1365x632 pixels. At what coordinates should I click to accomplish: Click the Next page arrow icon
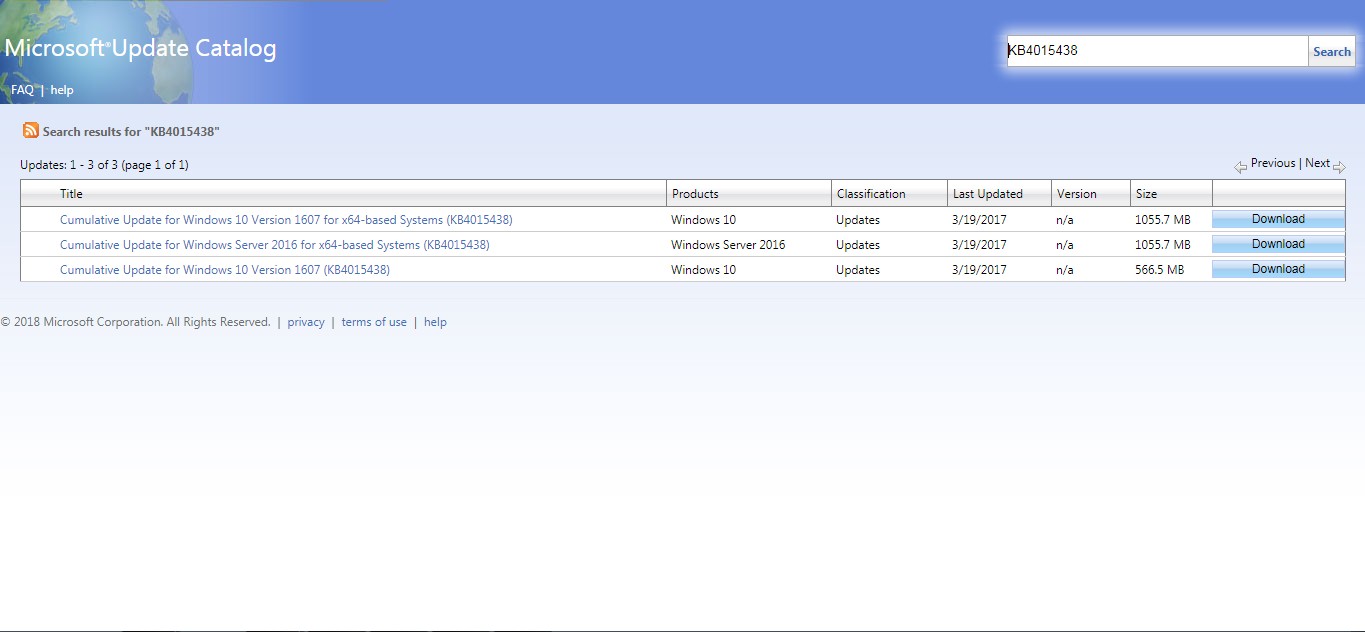click(x=1340, y=167)
